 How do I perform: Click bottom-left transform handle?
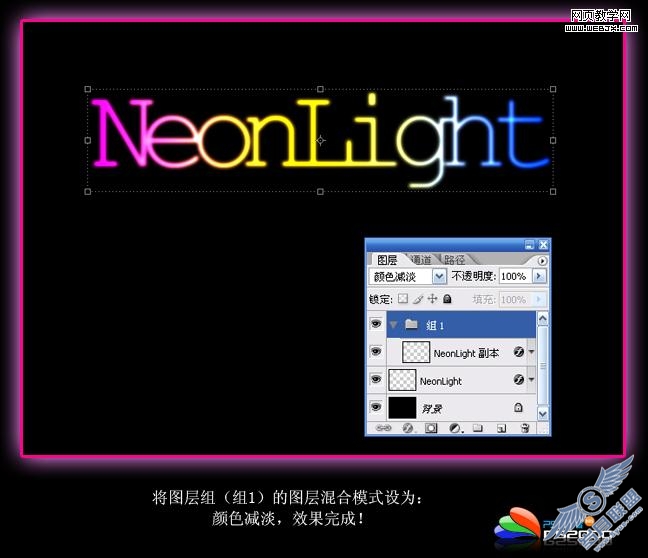tap(88, 191)
